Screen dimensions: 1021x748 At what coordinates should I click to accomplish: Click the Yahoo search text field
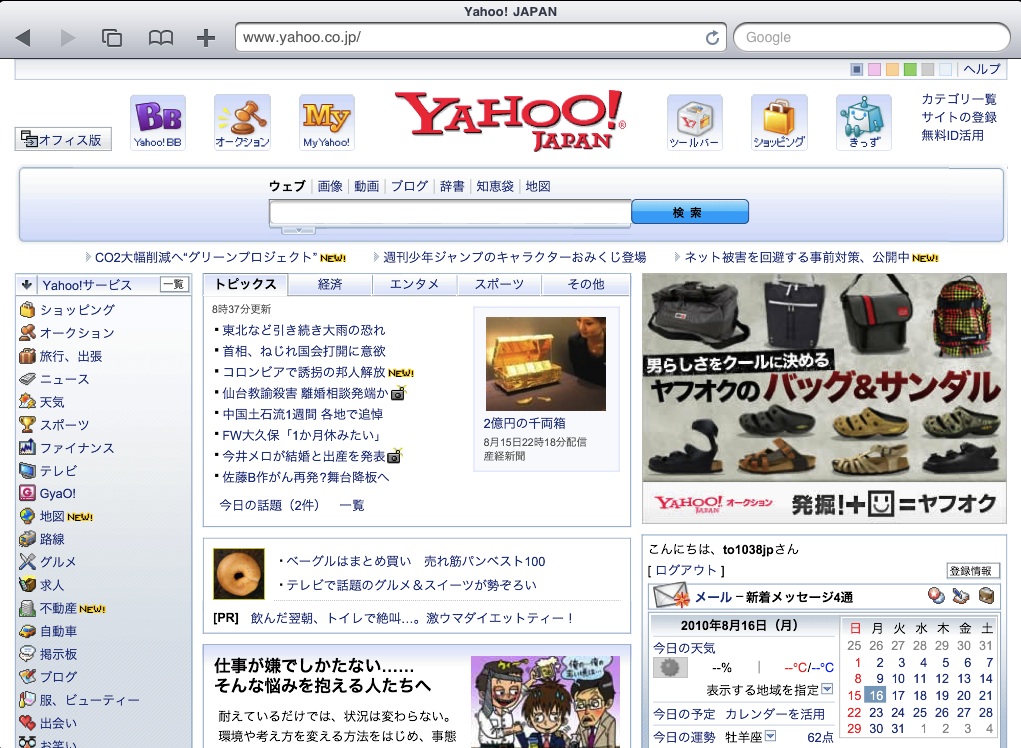click(450, 212)
